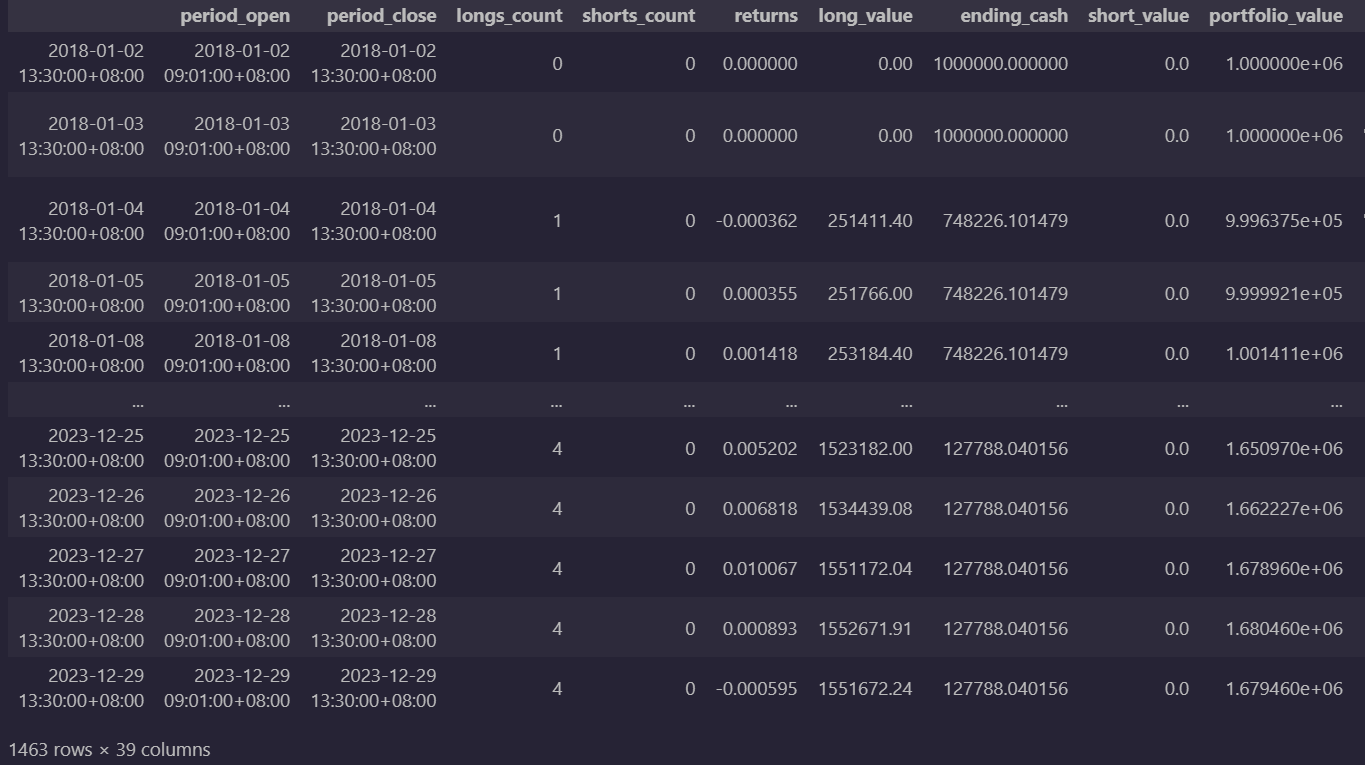Click the 2018-01-02 row index label
Image resolution: width=1365 pixels, height=765 pixels.
click(x=81, y=63)
